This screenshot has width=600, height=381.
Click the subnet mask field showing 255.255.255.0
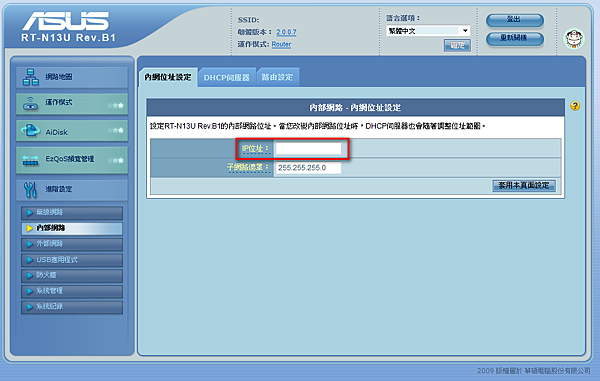308,168
